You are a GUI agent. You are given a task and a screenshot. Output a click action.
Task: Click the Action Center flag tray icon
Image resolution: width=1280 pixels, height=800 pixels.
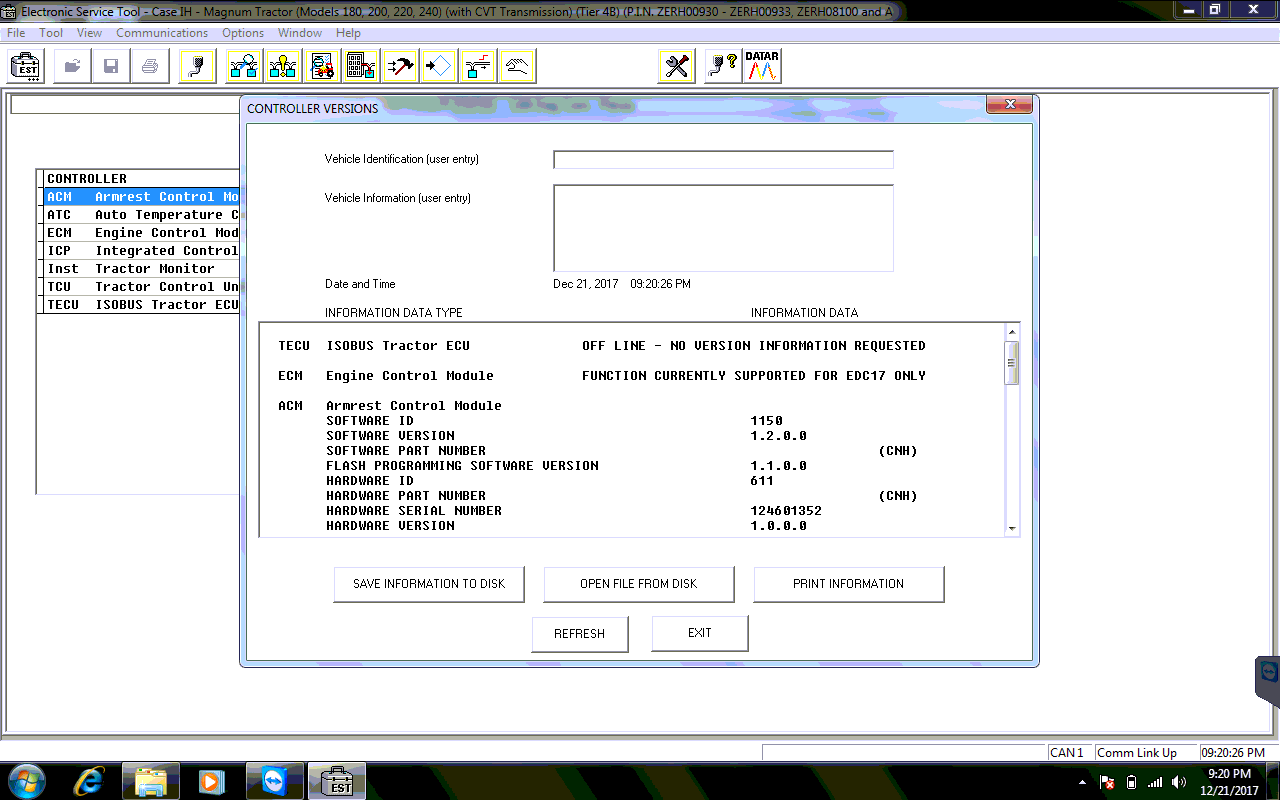[1107, 782]
